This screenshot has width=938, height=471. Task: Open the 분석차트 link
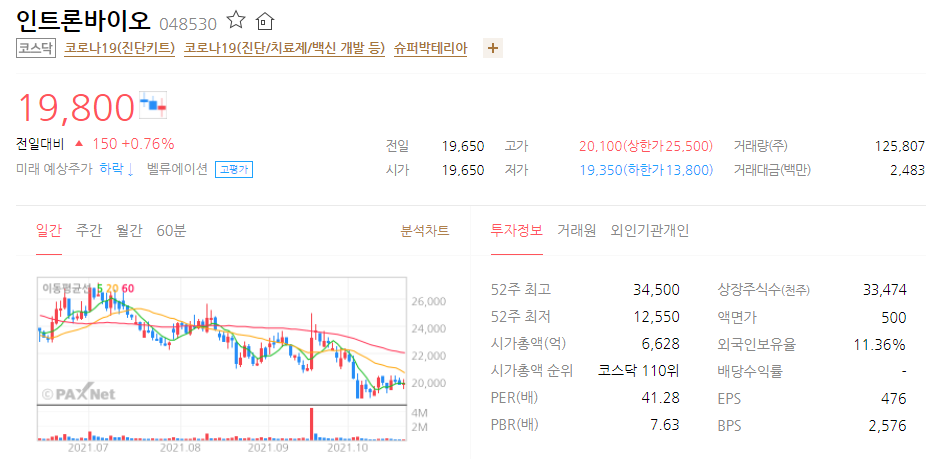(425, 230)
